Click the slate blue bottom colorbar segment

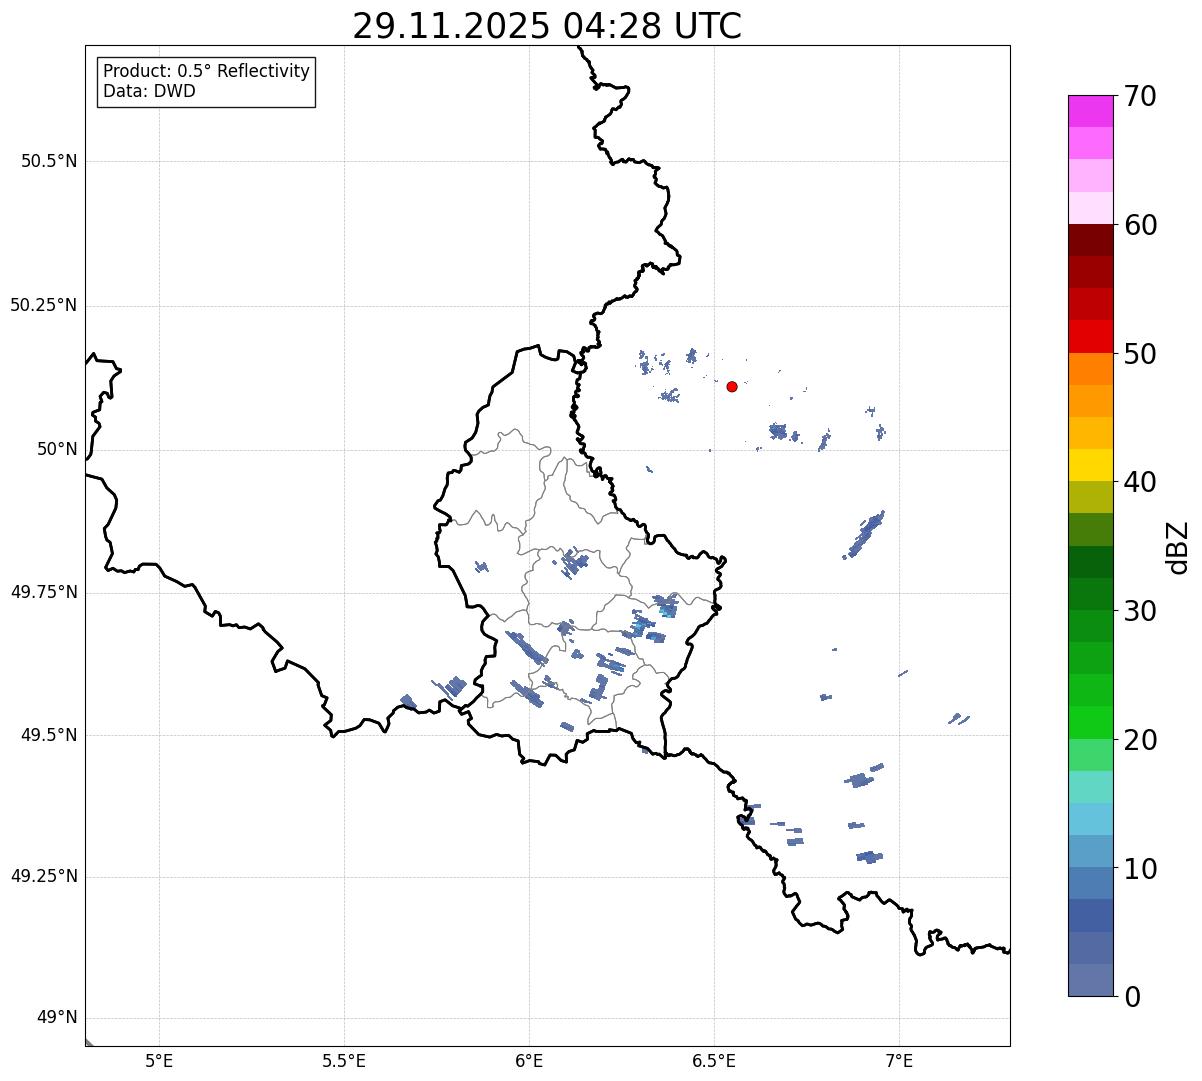point(1090,980)
